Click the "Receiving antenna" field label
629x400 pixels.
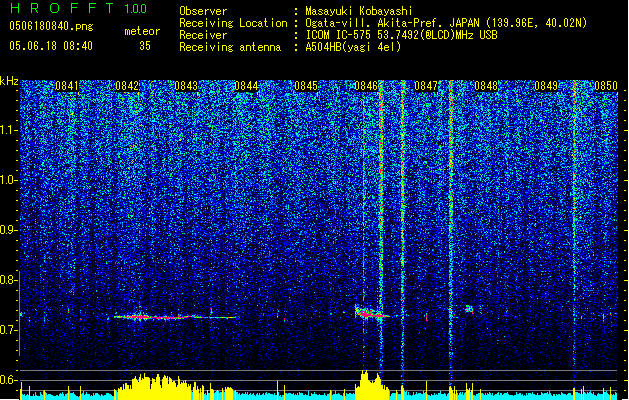(x=230, y=47)
